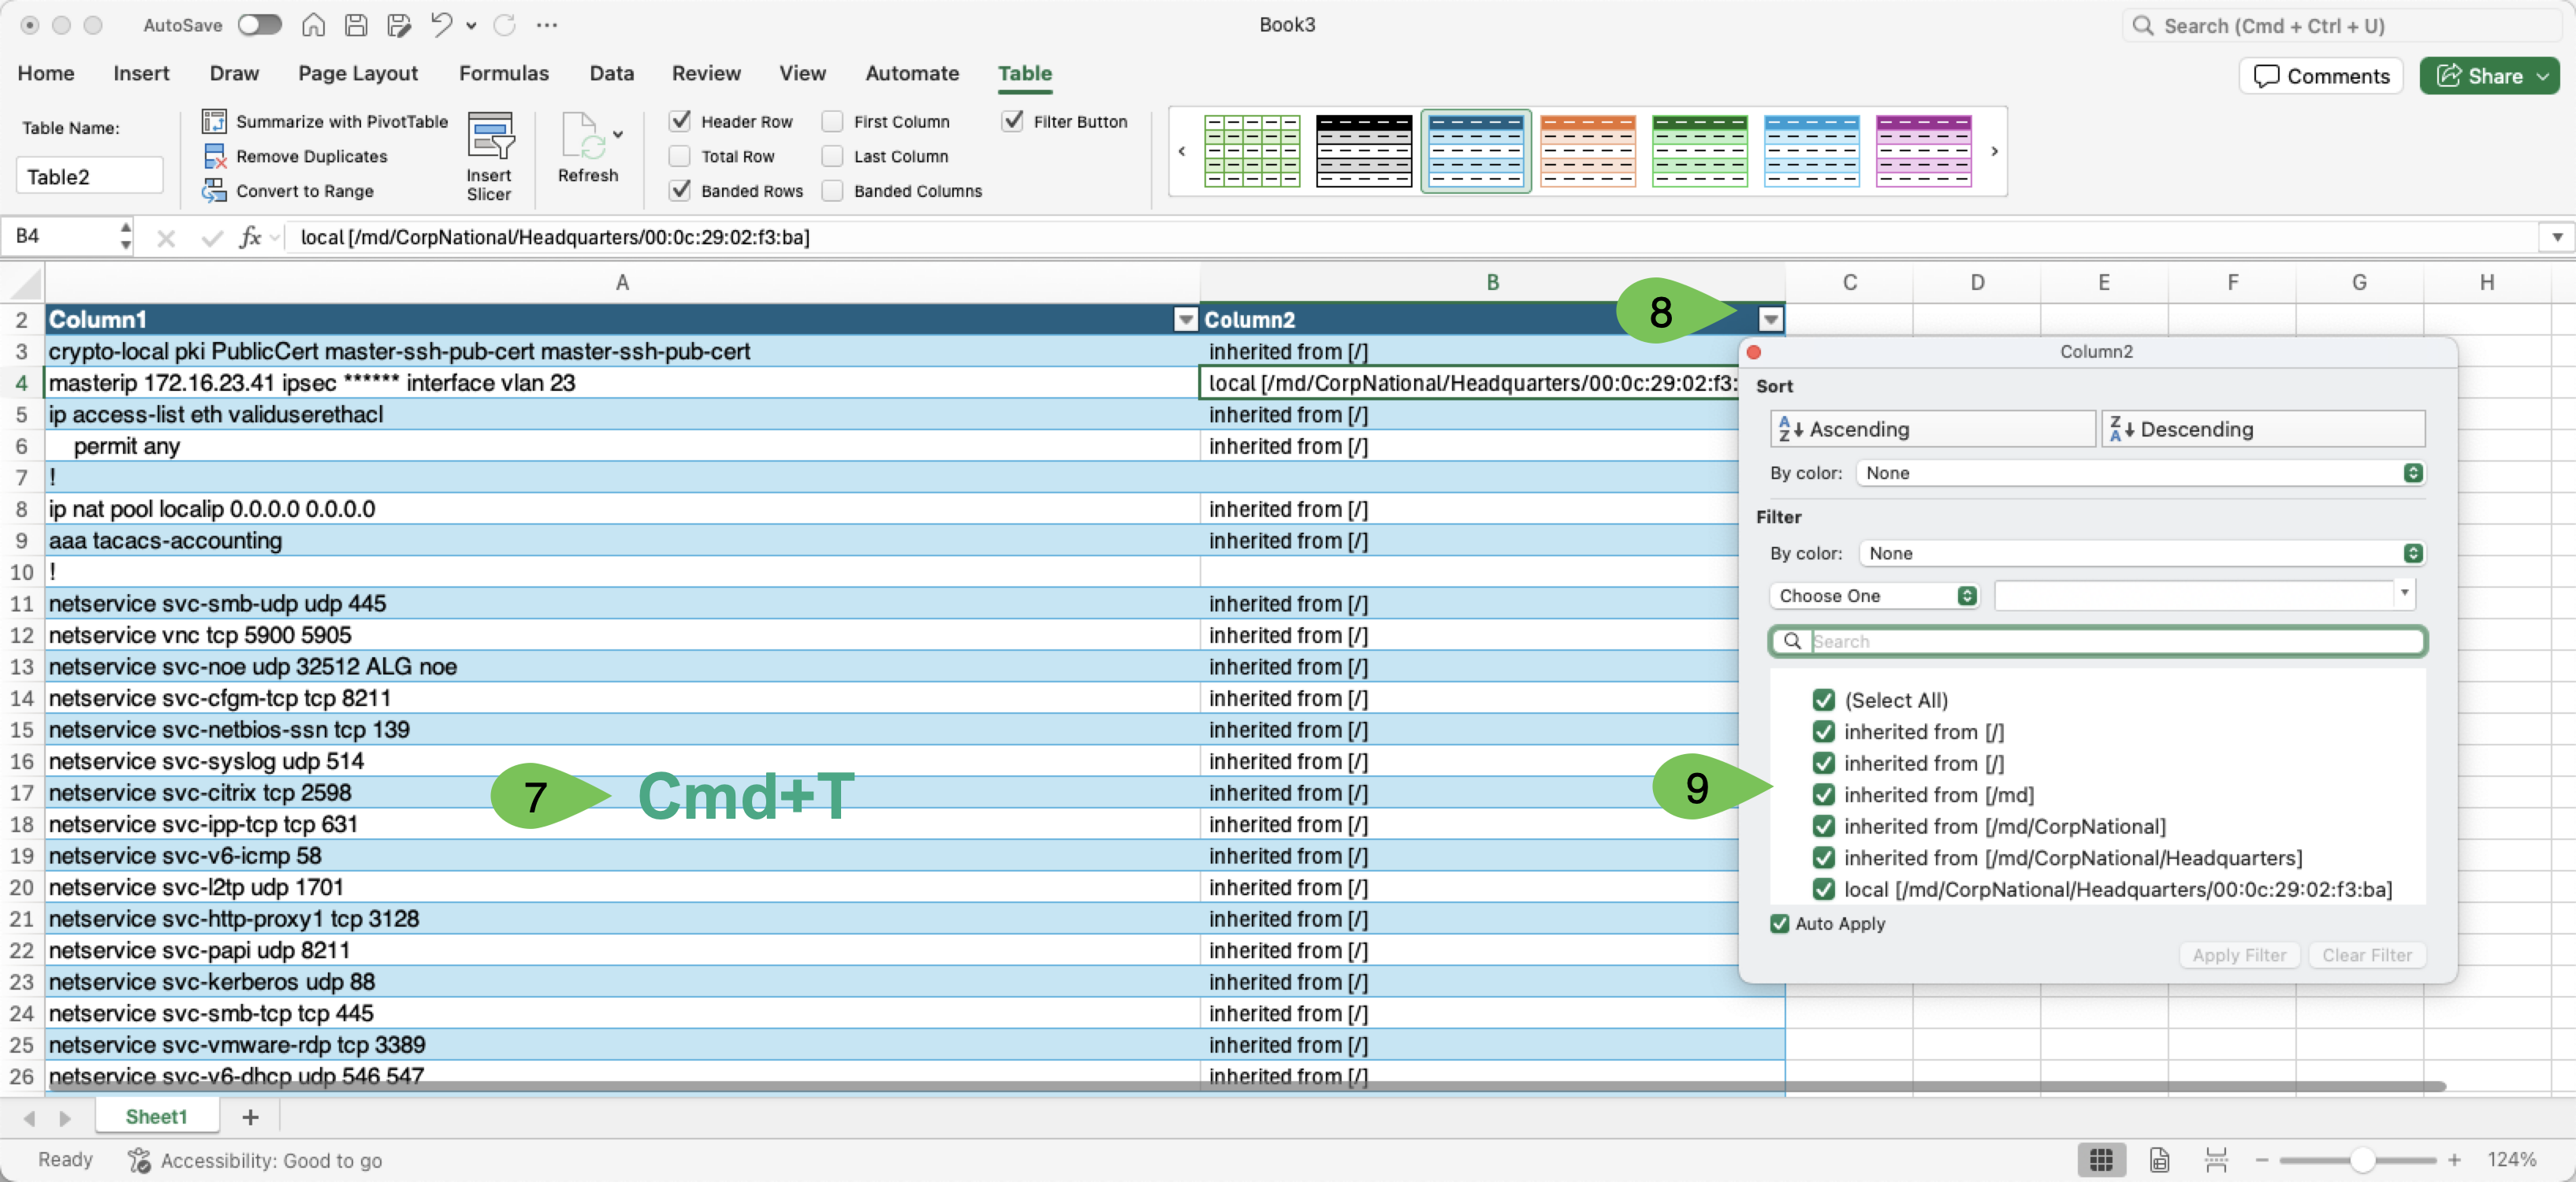The image size is (2576, 1182).
Task: Click the Undo arrow icon
Action: pos(440,25)
